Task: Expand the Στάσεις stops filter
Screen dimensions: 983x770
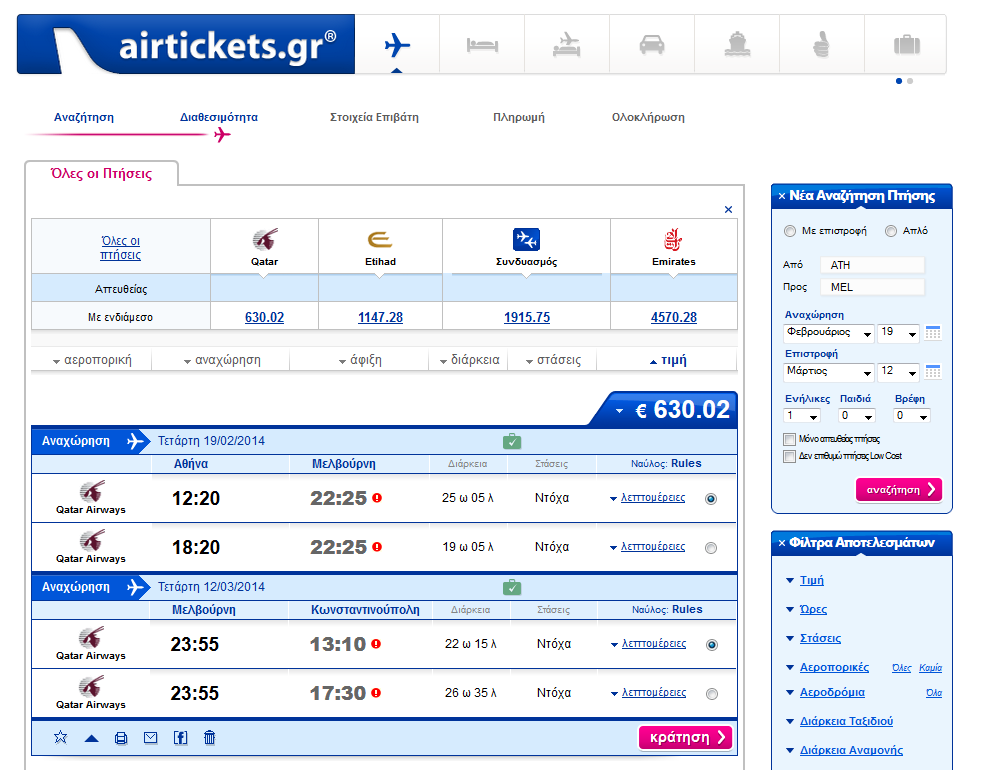Action: [820, 638]
